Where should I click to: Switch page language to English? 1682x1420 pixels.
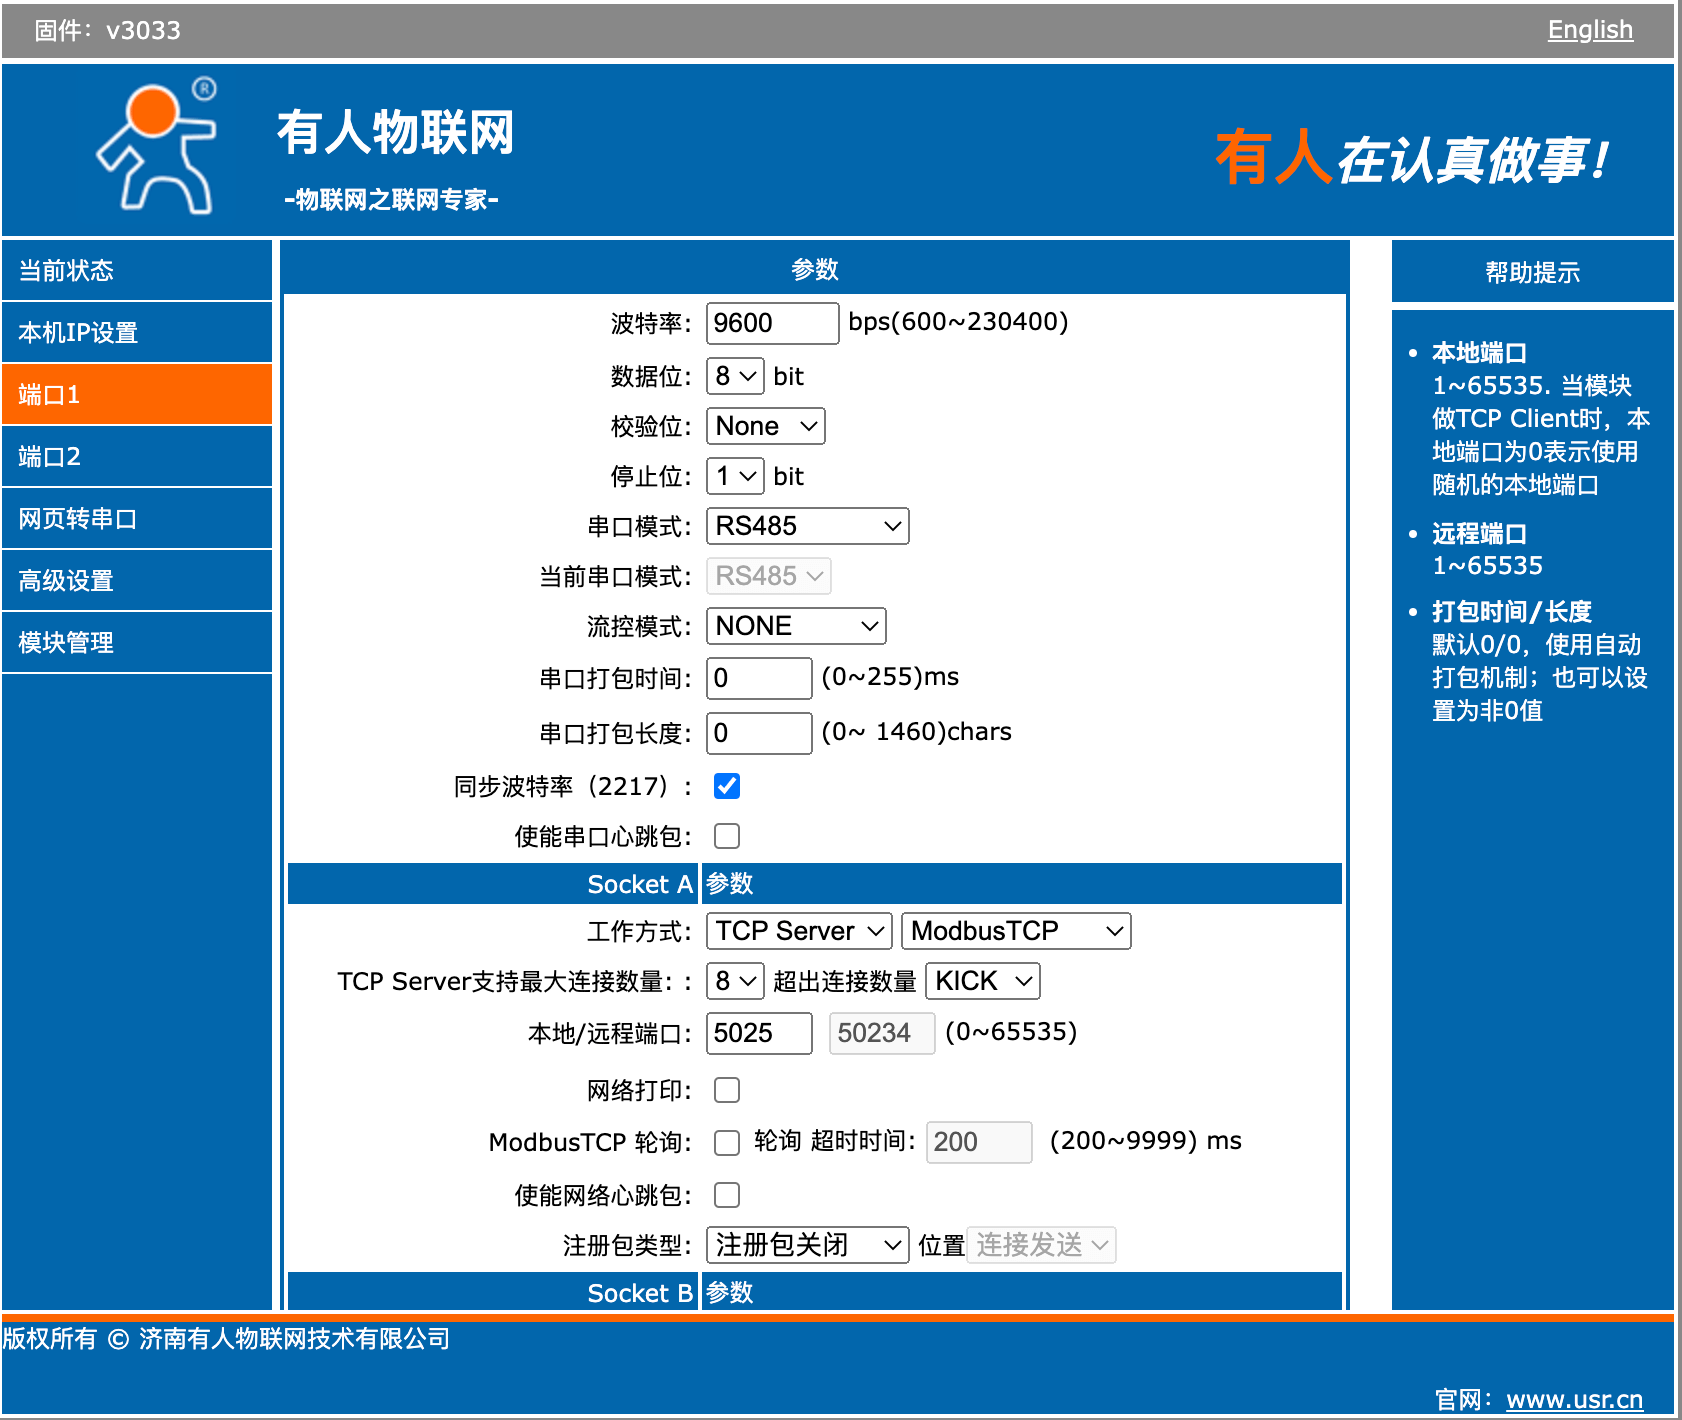pos(1590,29)
